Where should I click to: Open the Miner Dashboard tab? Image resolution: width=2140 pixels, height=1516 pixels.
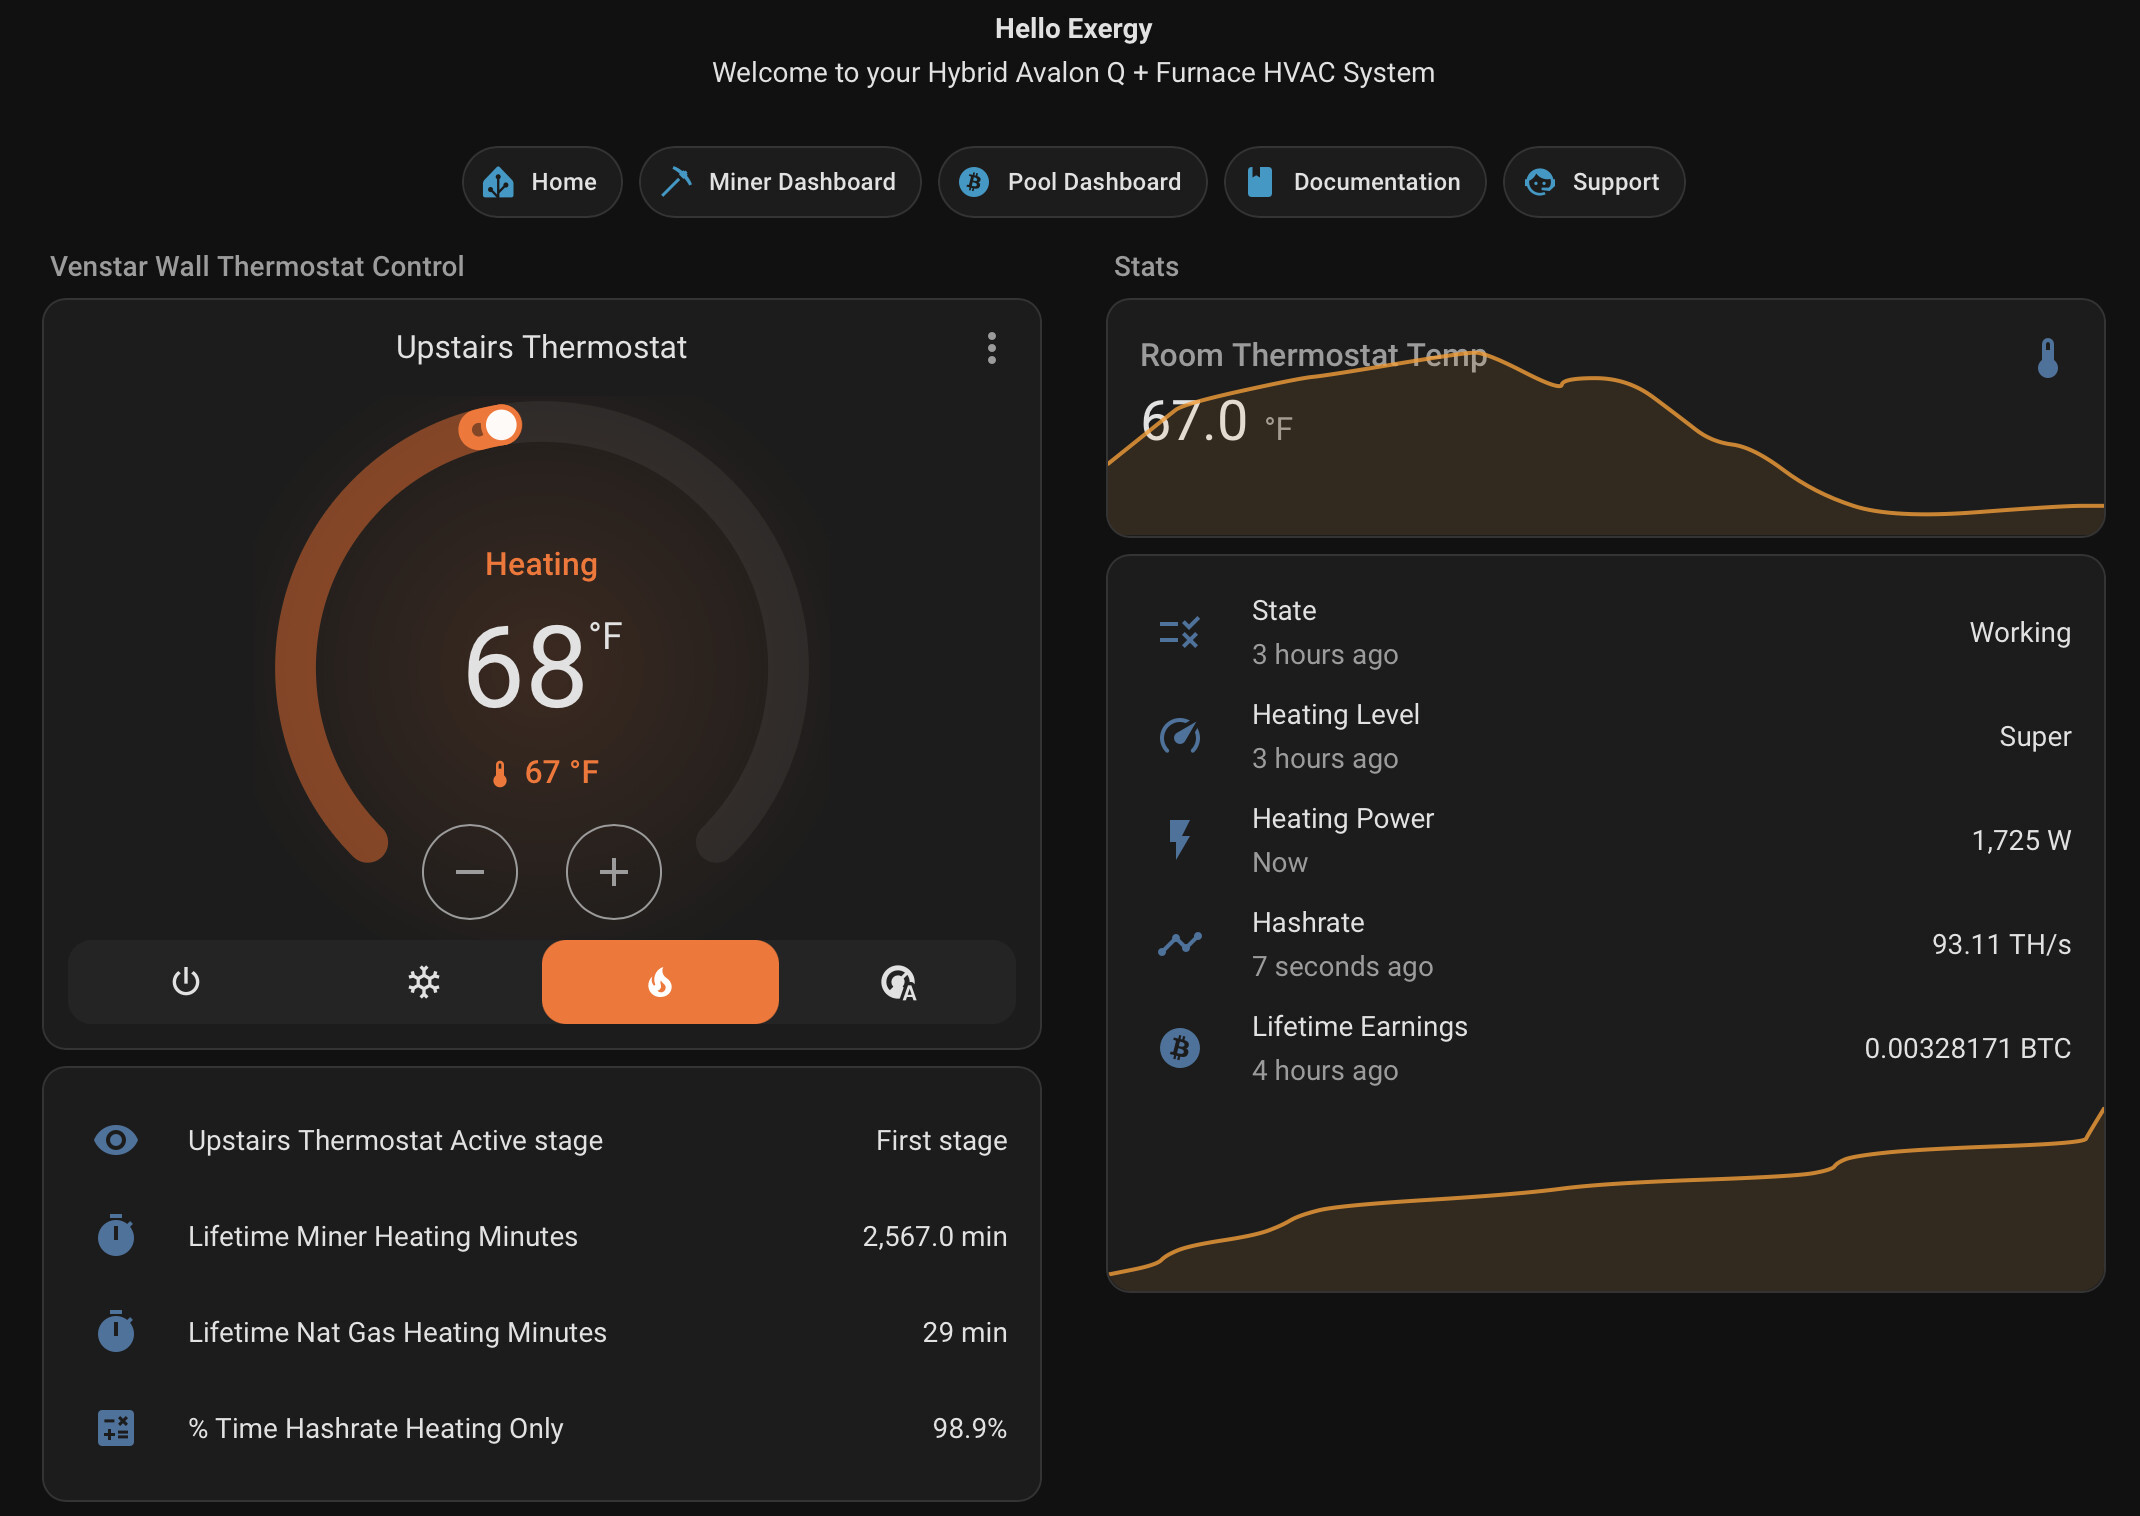click(780, 182)
